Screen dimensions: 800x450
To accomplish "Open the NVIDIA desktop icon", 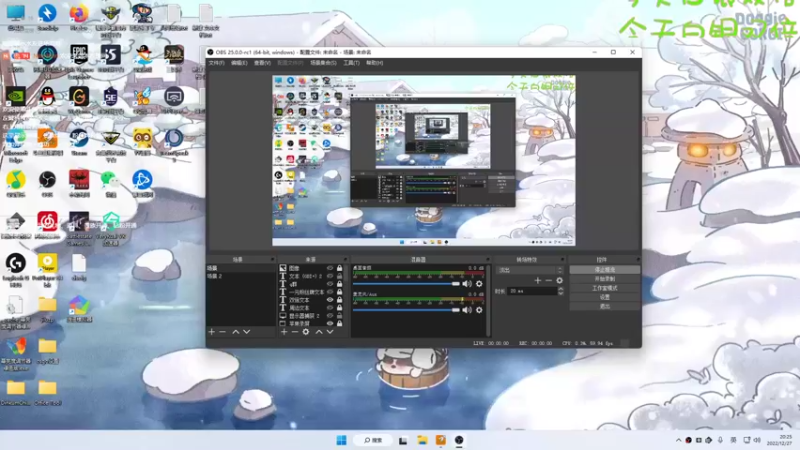I will point(15,100).
